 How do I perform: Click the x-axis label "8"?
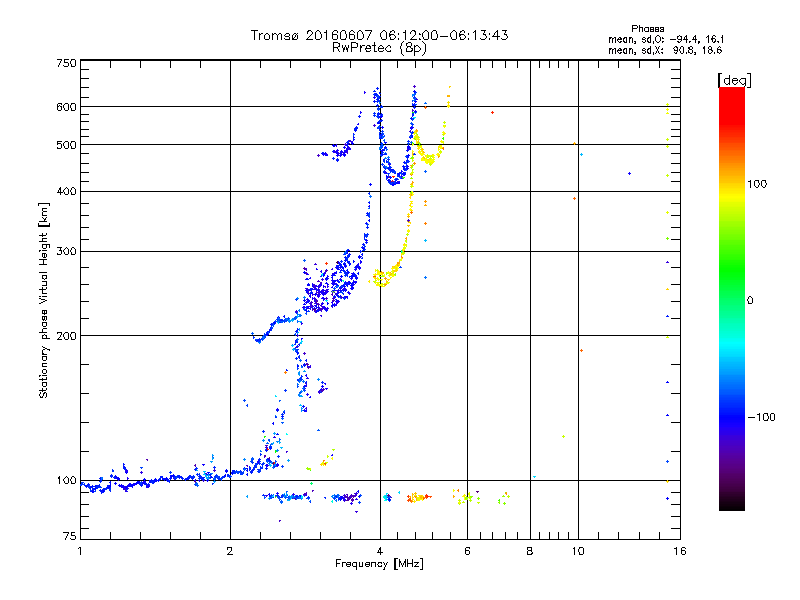pyautogui.click(x=530, y=551)
